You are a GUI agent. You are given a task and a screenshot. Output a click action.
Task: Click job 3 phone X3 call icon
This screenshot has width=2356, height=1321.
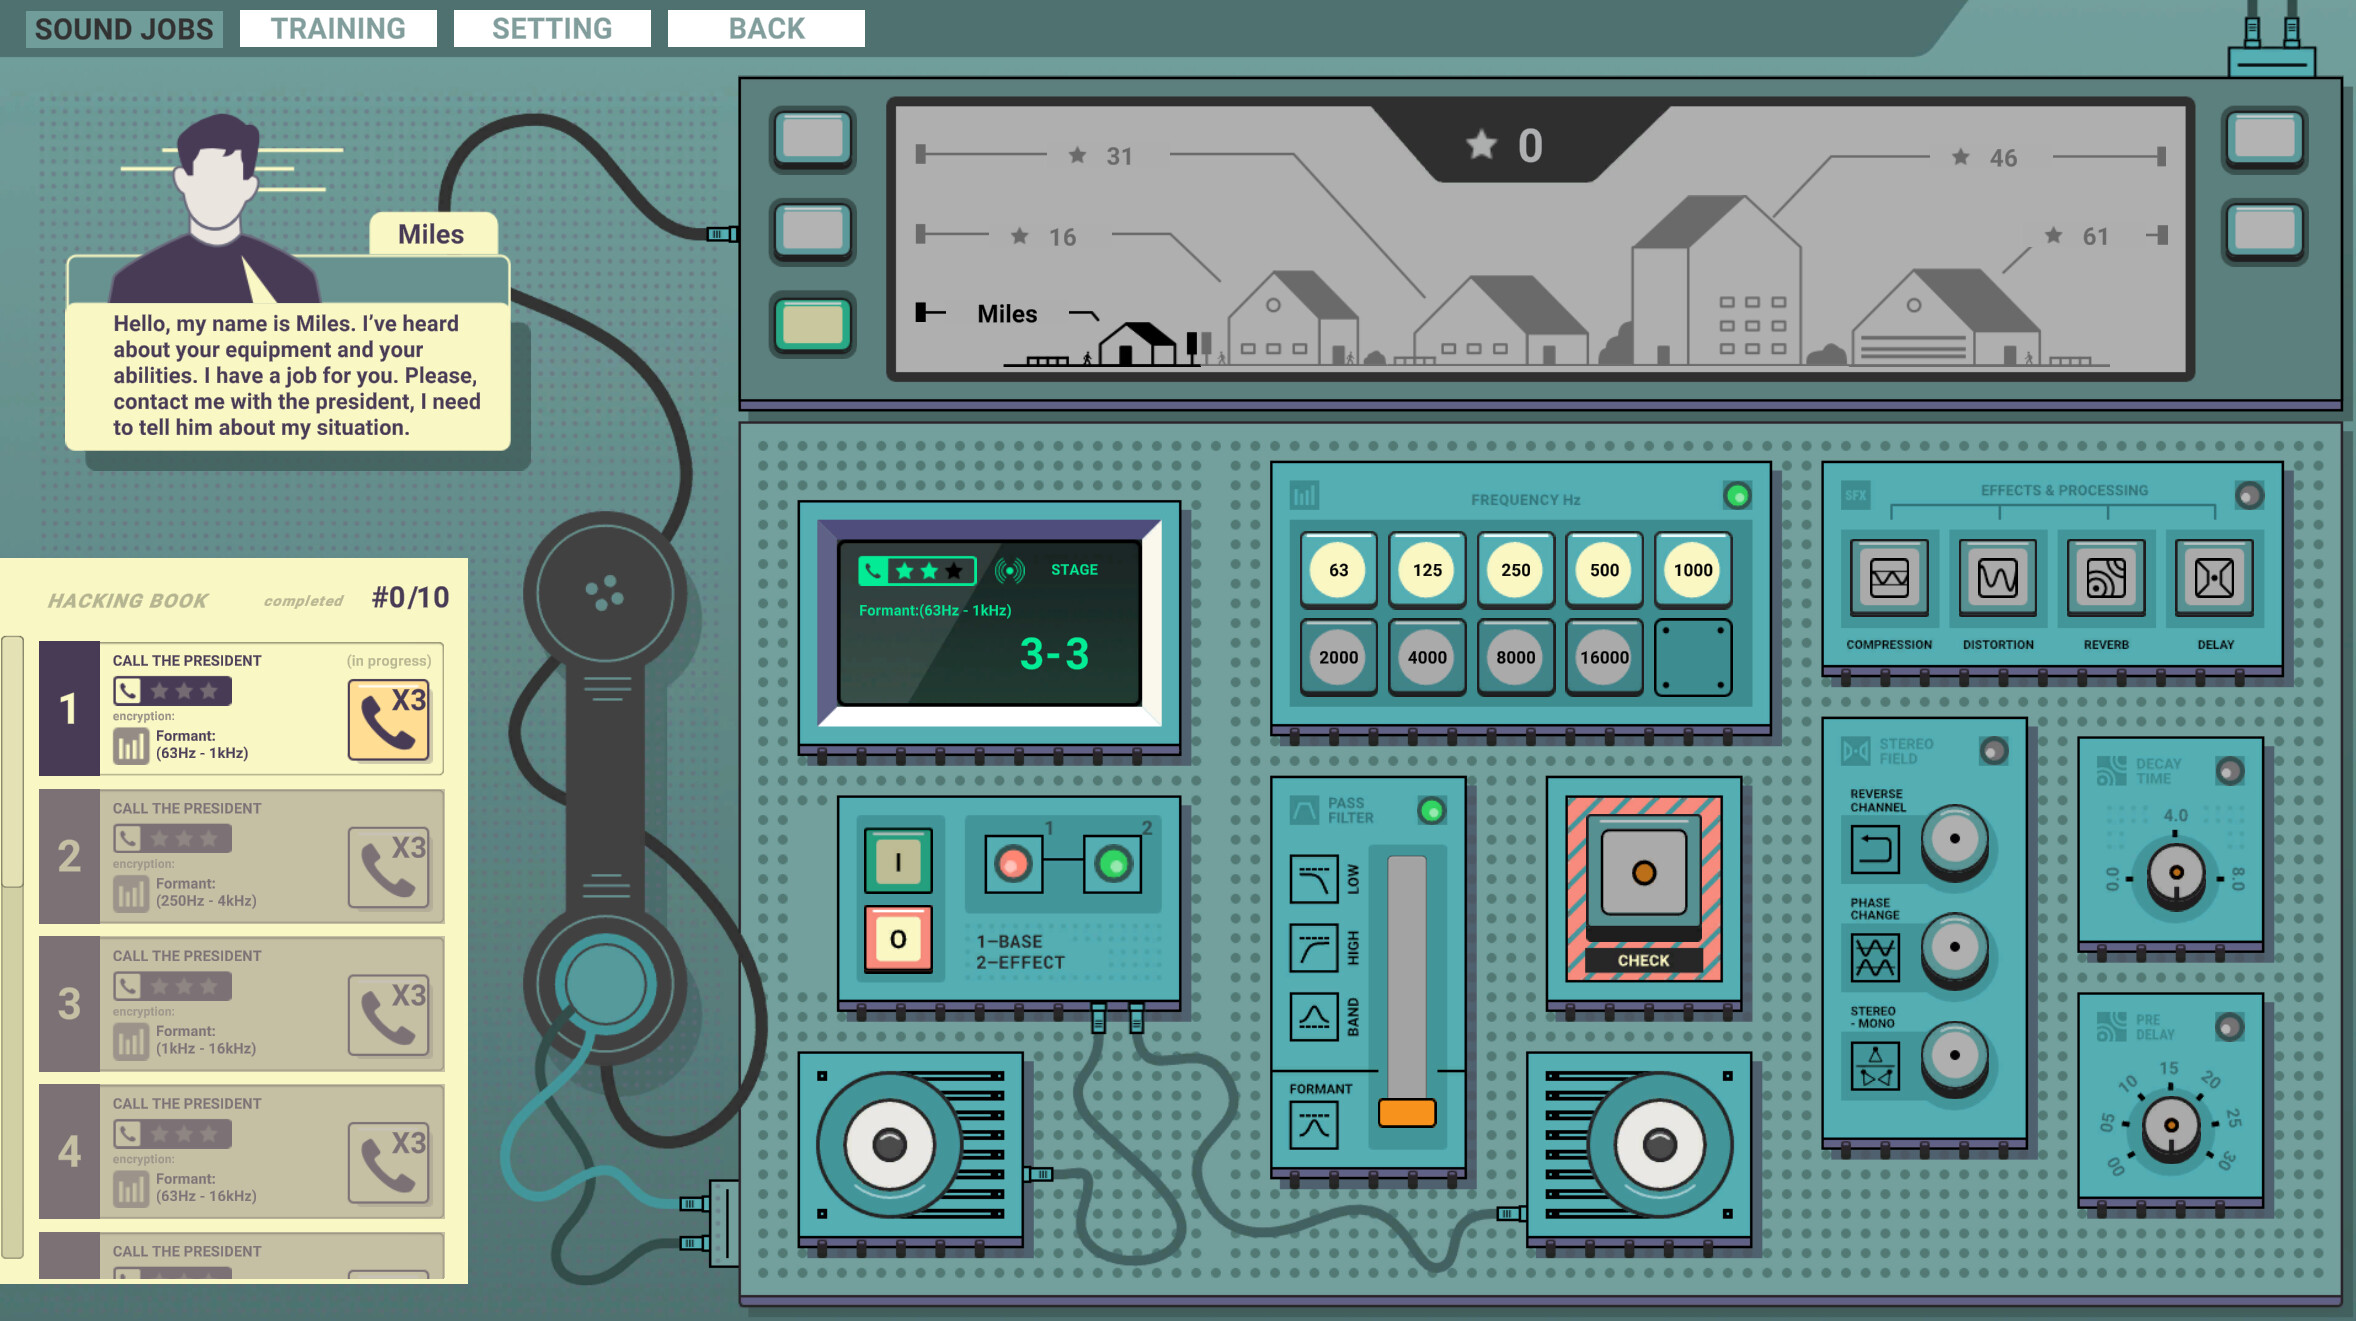pos(389,1016)
